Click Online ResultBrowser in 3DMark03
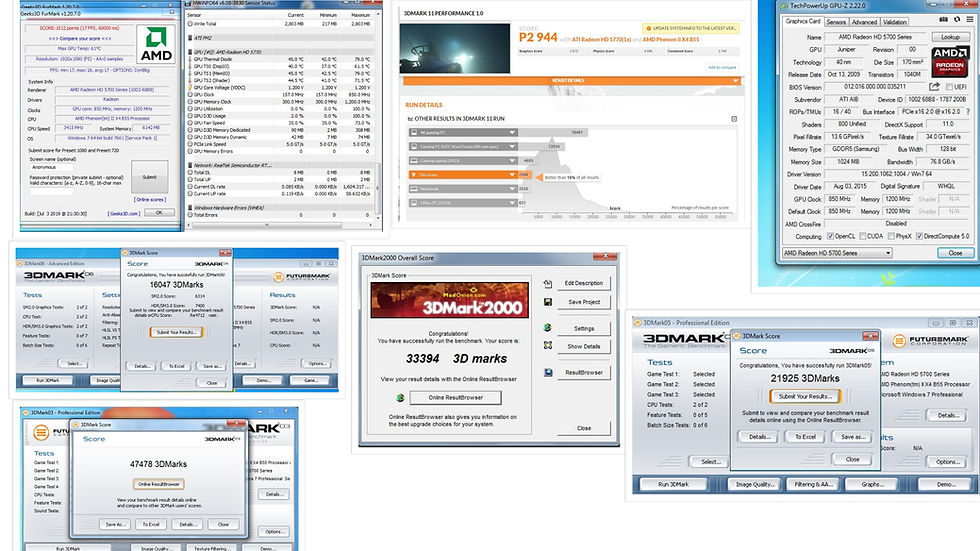 pyautogui.click(x=159, y=484)
